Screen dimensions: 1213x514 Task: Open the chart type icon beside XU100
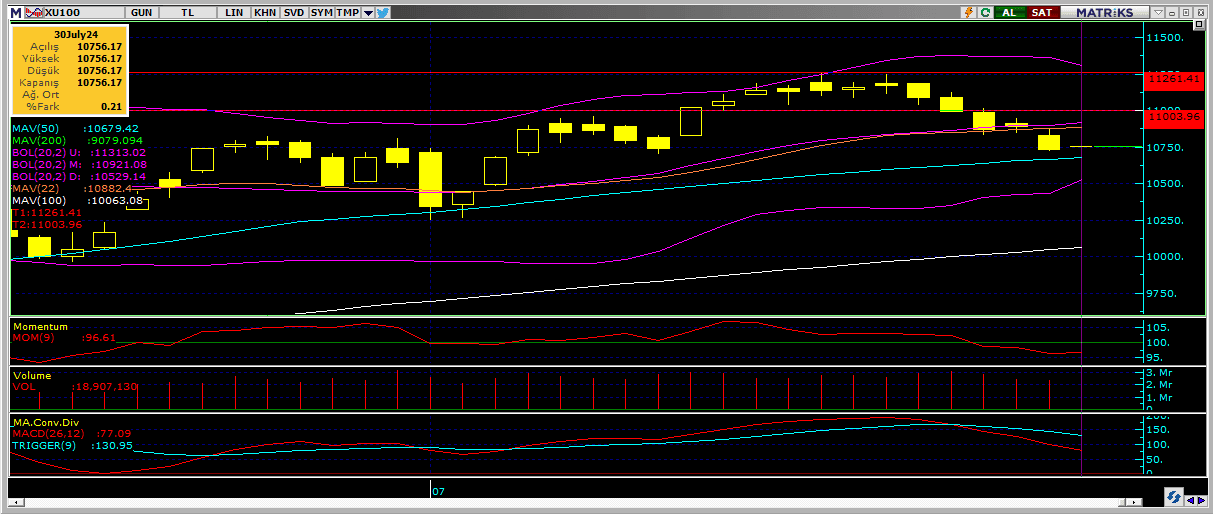[31, 12]
